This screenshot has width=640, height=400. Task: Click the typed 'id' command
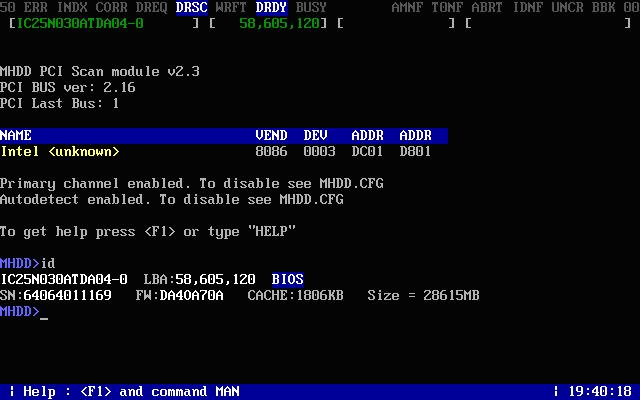pos(48,263)
